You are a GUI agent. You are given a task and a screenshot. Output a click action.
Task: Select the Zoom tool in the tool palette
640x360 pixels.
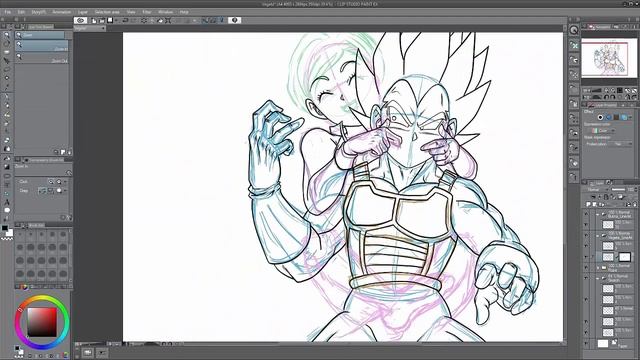click(x=7, y=35)
